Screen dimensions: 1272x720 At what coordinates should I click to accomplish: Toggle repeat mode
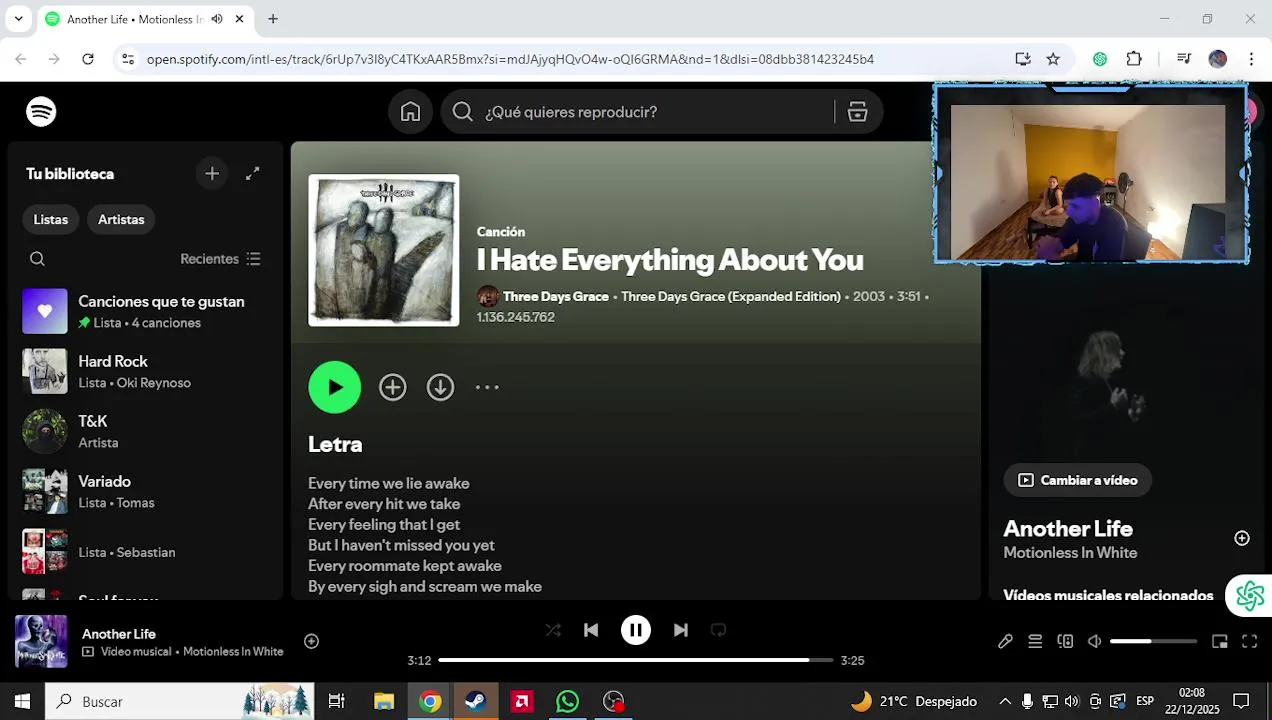tap(718, 630)
